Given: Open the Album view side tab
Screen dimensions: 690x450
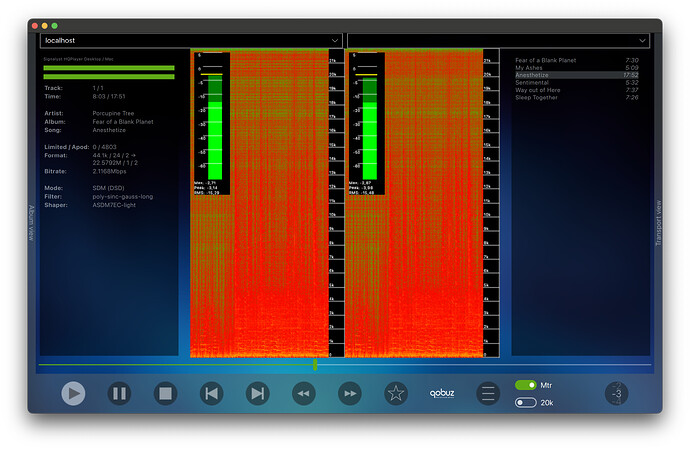Looking at the screenshot, I should click(x=31, y=223).
